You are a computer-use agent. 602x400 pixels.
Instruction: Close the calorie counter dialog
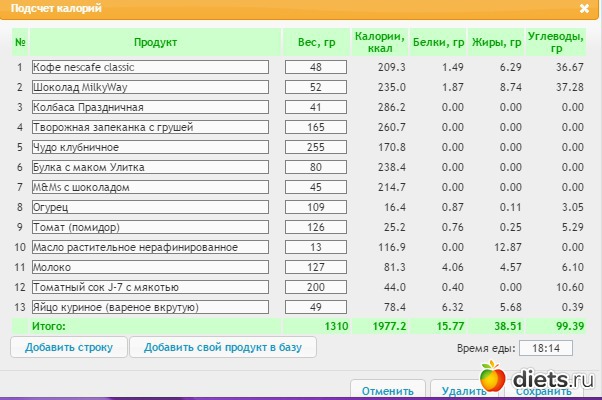(584, 8)
